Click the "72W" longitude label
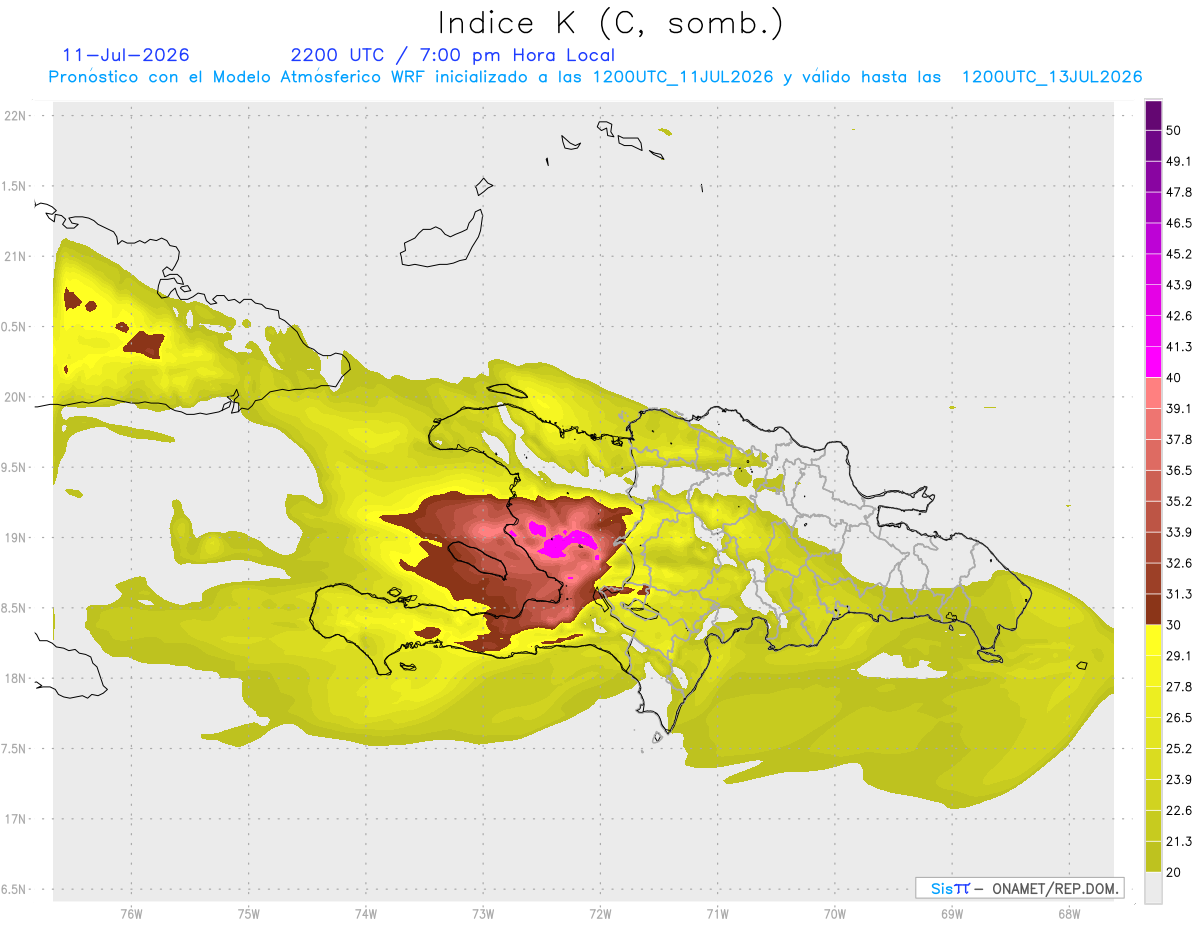The height and width of the screenshot is (927, 1200). [600, 913]
